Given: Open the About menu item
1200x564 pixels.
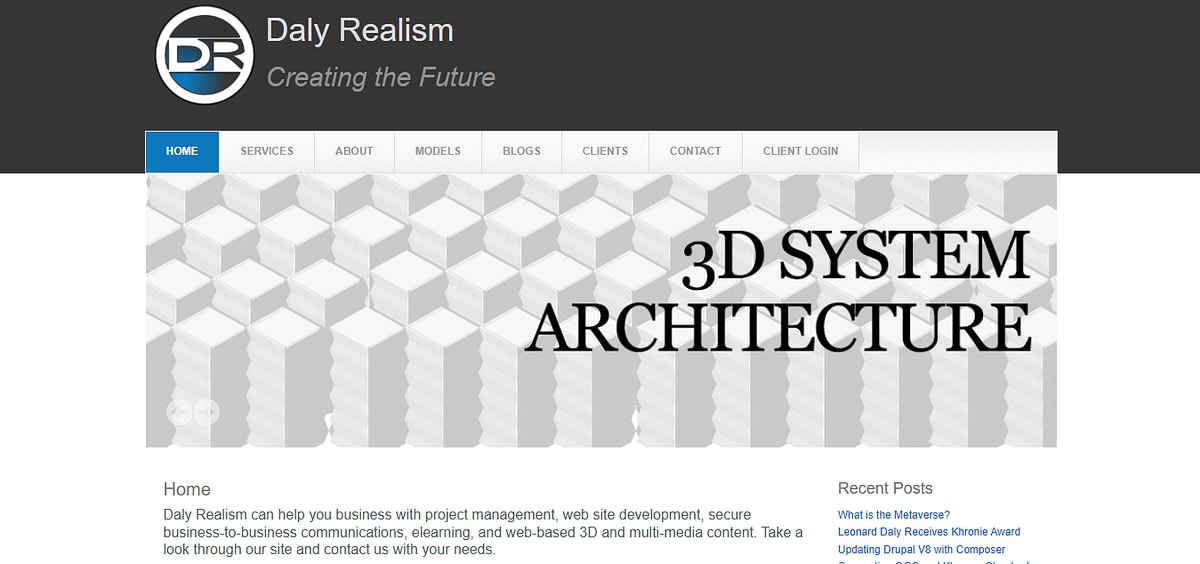Looking at the screenshot, I should tap(354, 151).
